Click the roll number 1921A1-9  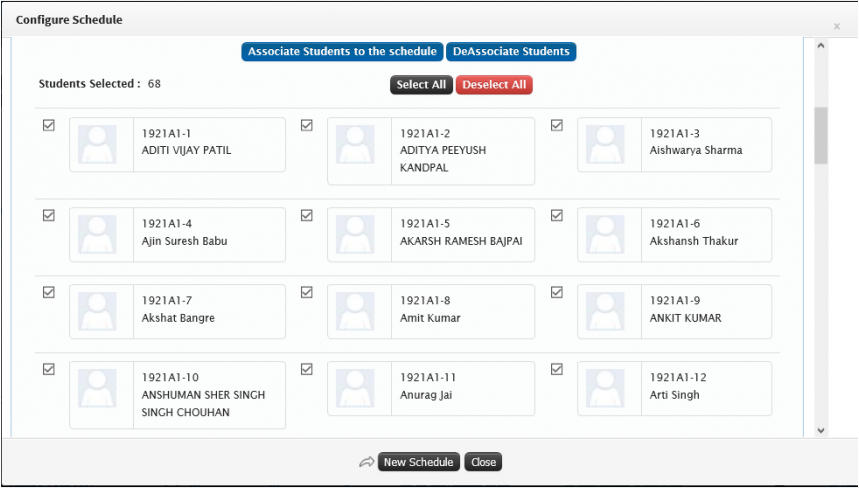[675, 301]
